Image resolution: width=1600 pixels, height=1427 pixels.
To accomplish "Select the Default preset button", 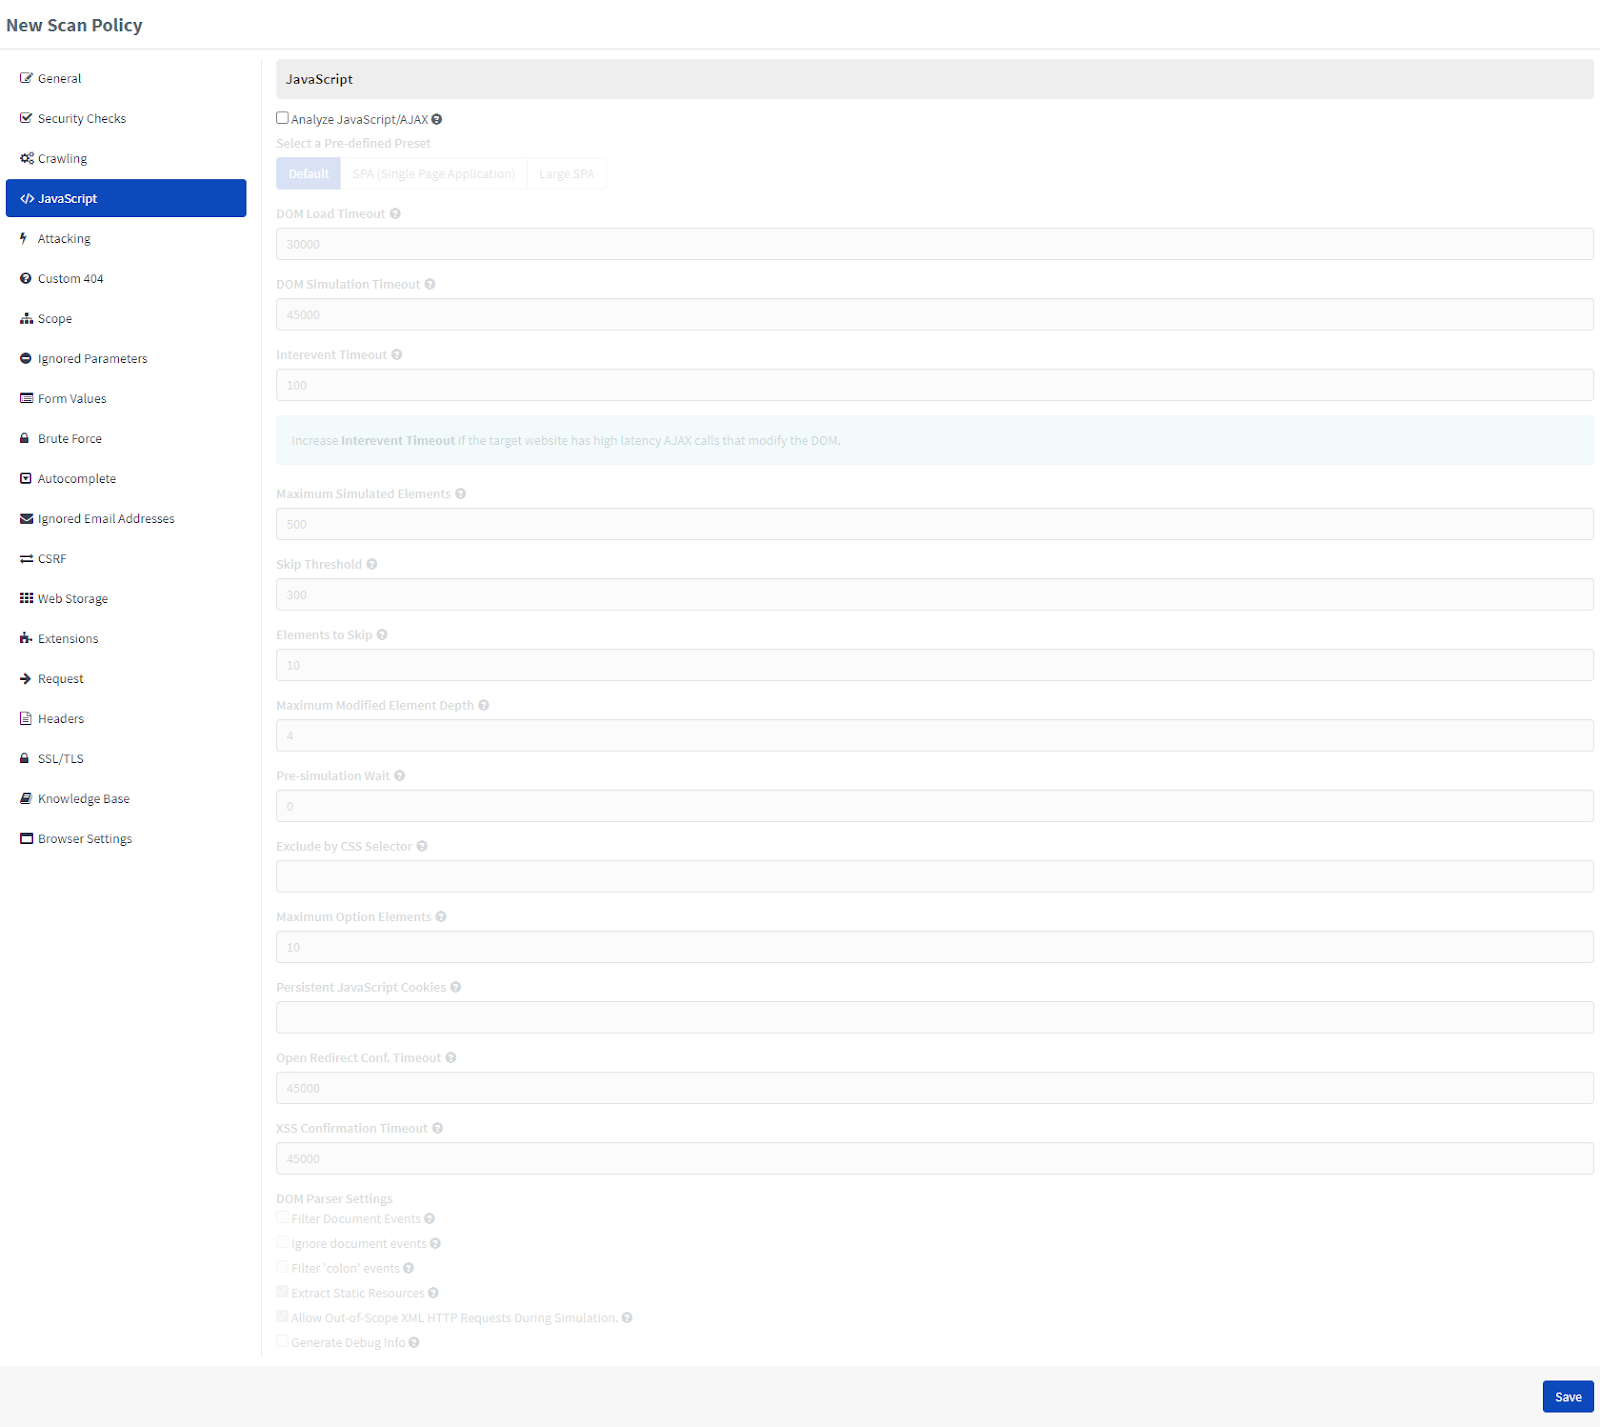I will click(x=309, y=174).
